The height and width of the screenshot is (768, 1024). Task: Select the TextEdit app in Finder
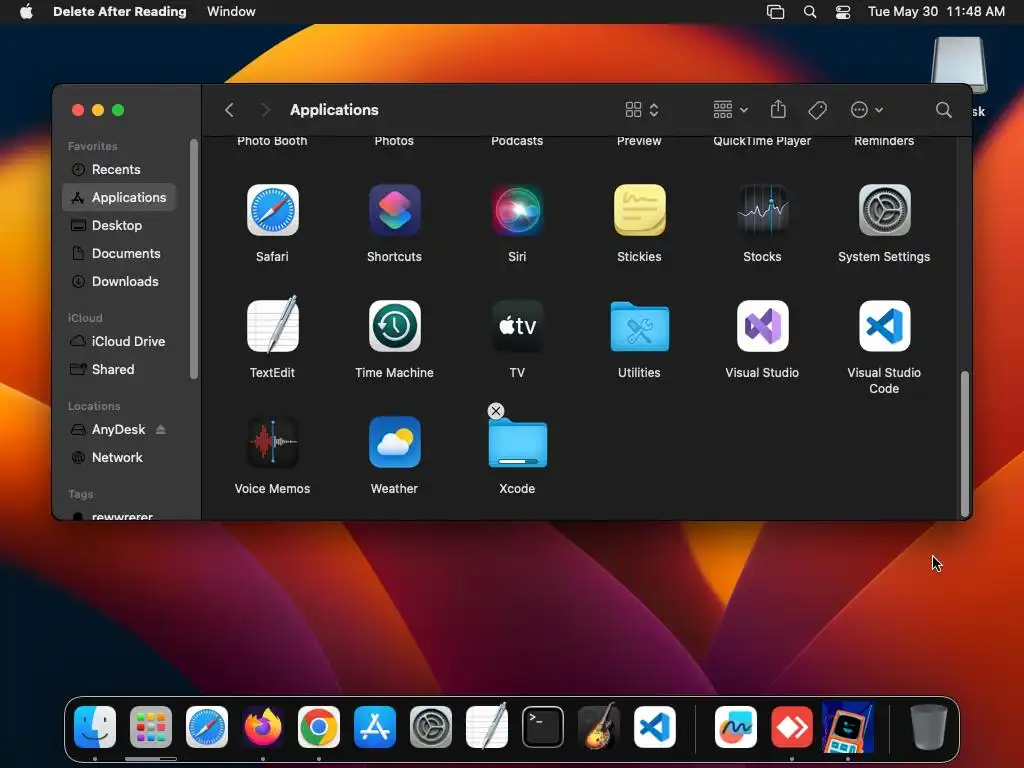coord(272,325)
